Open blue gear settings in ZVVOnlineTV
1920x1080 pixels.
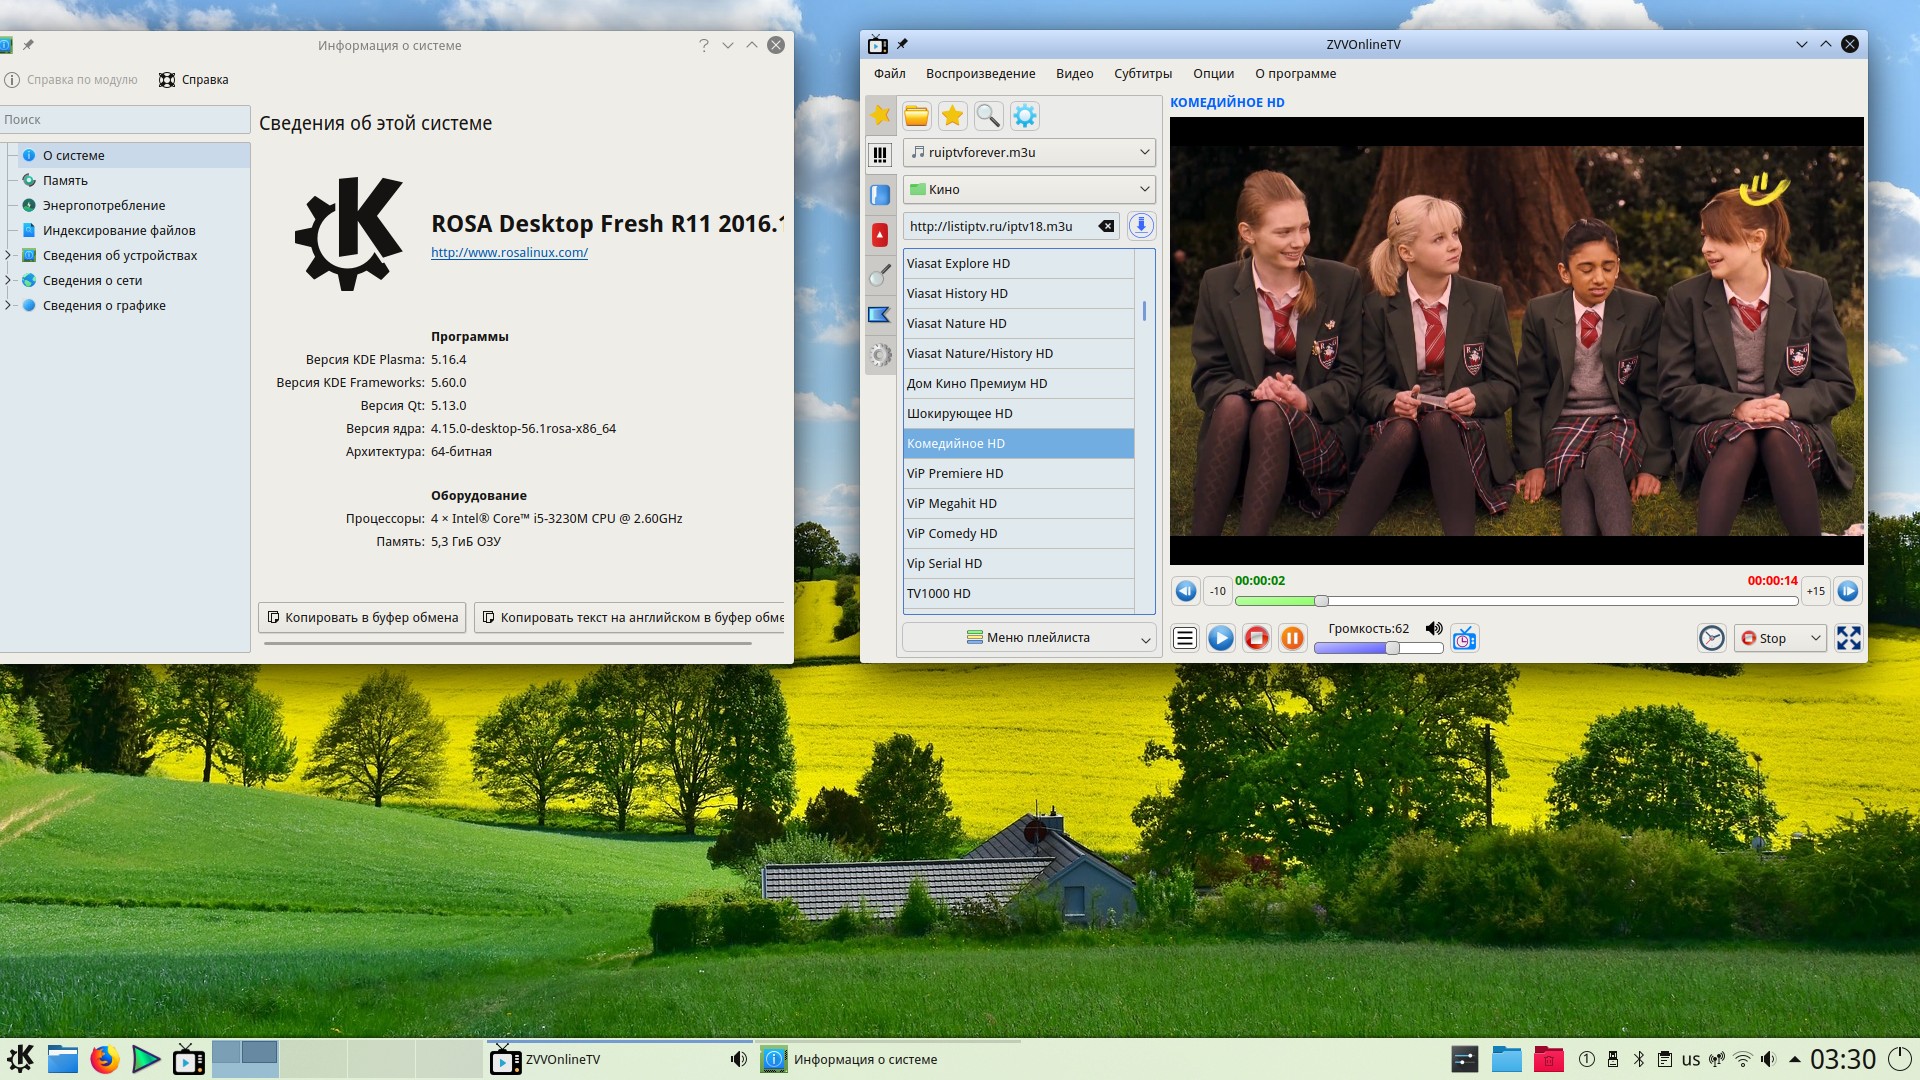click(x=1025, y=116)
